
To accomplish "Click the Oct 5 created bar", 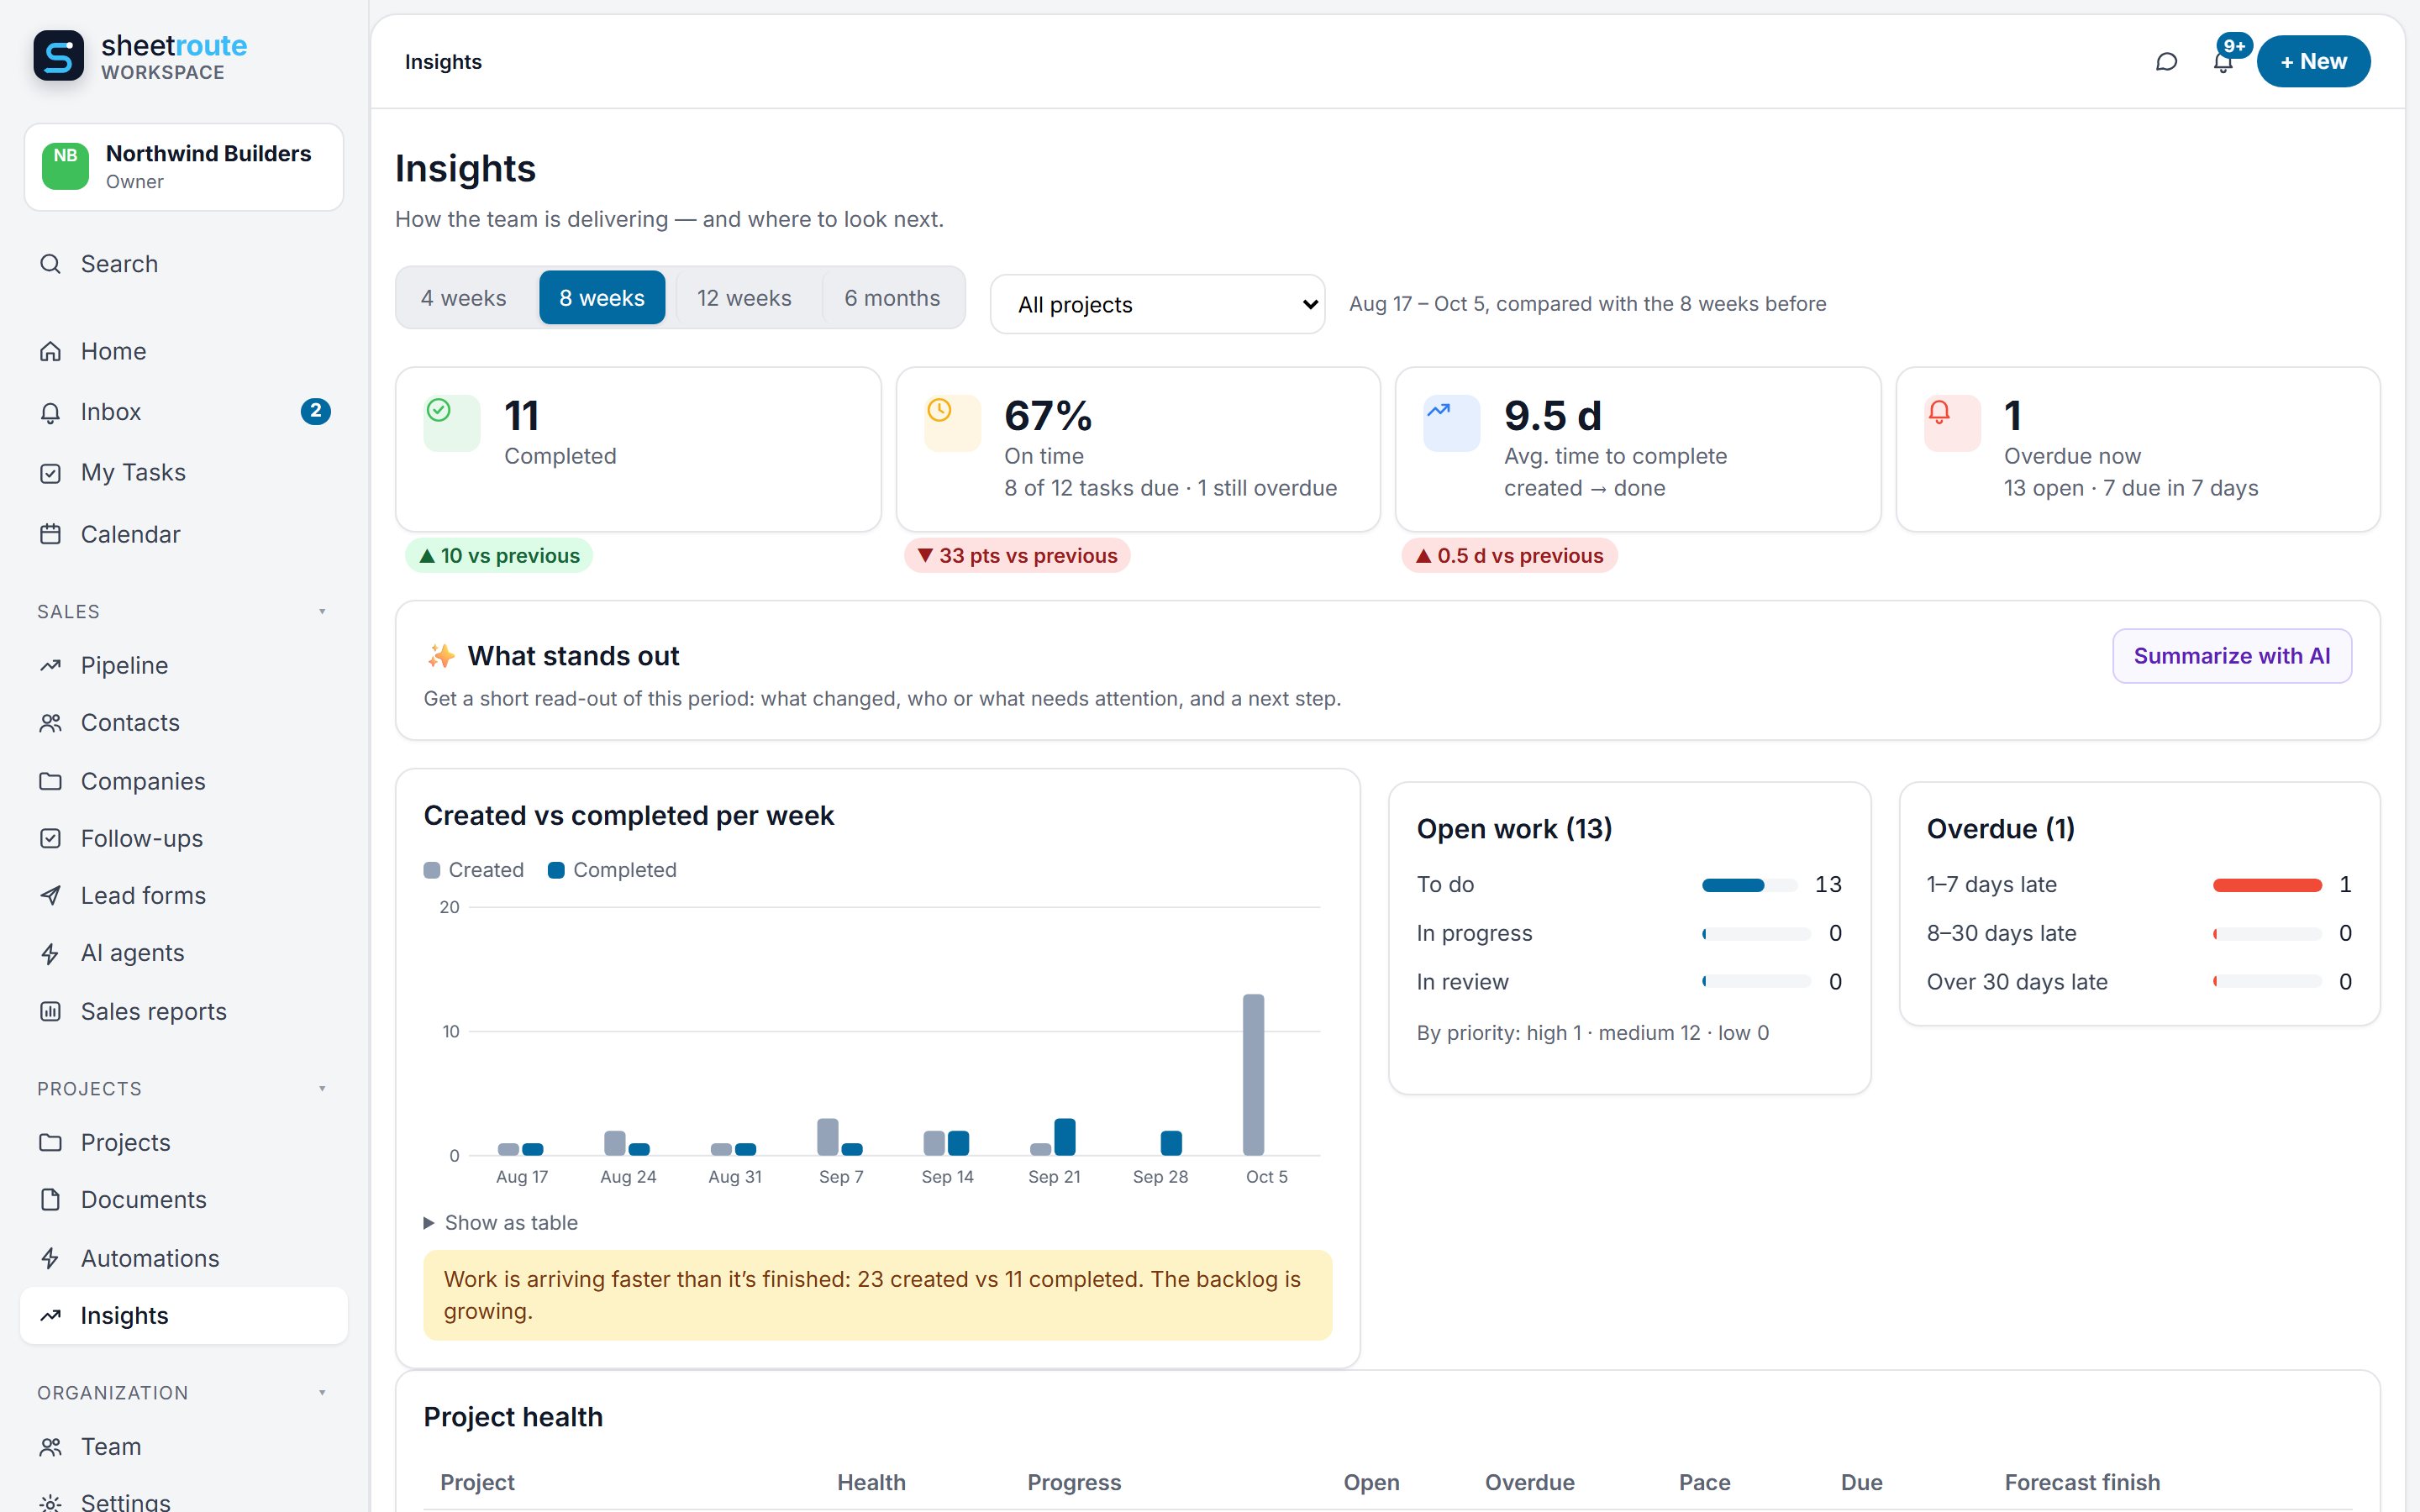I will coord(1253,1074).
